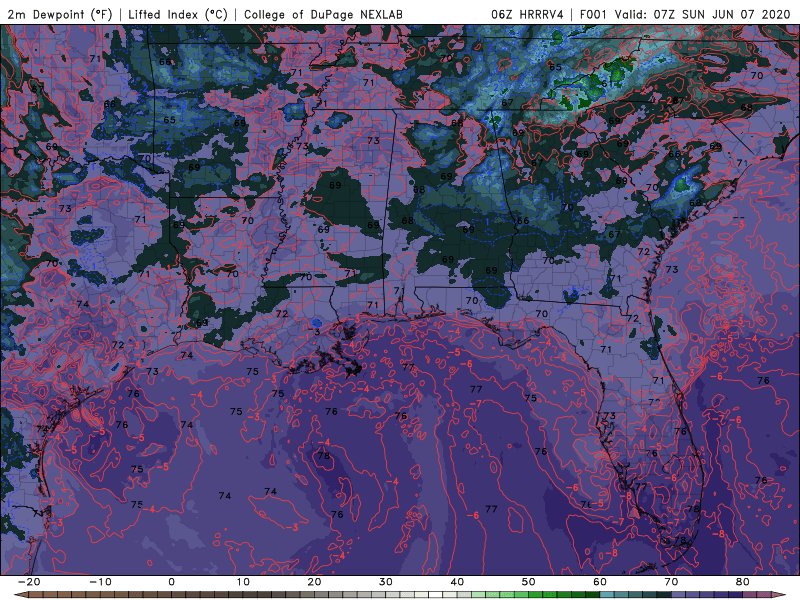
Task: Click 'College of DuPage NEXLAB' header text
Action: pos(323,14)
